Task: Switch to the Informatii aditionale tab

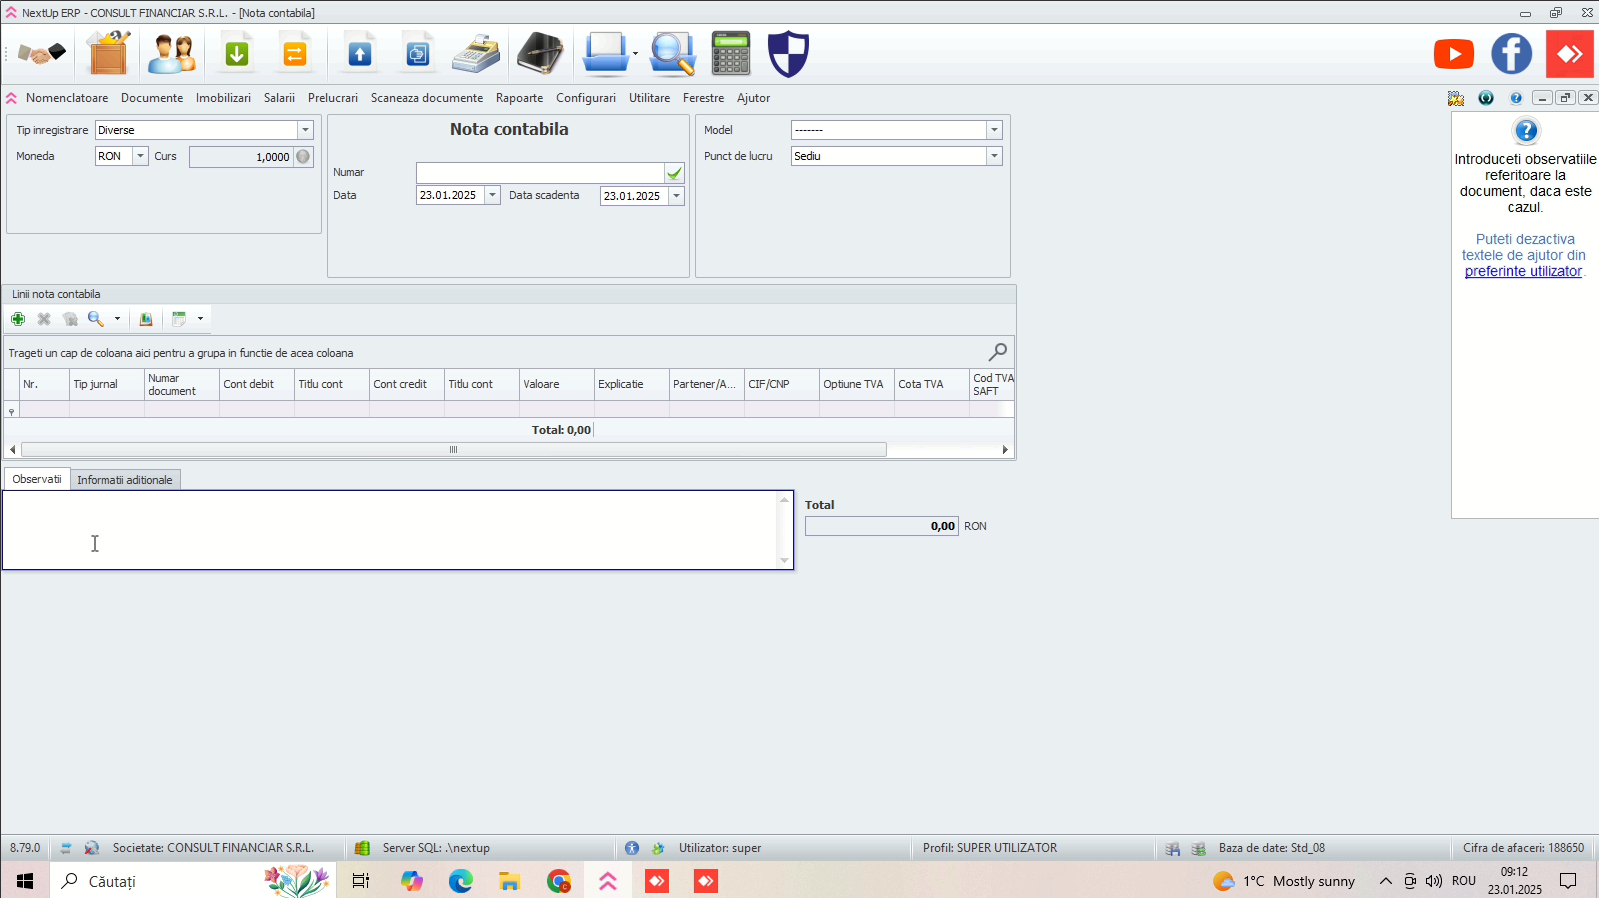Action: [x=125, y=480]
